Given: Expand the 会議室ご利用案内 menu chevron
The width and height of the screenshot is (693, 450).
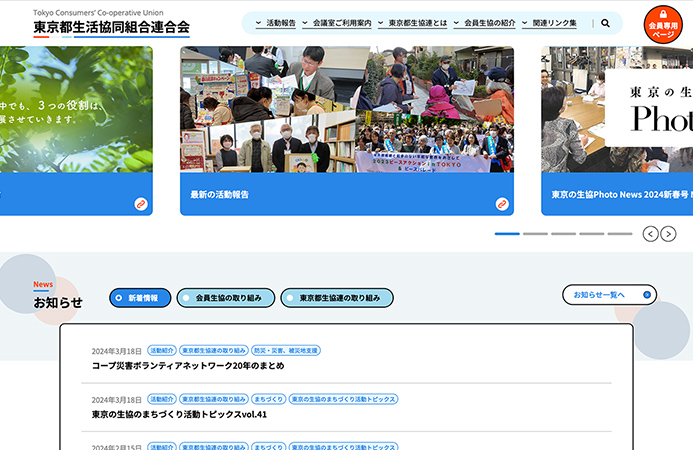Looking at the screenshot, I should point(305,23).
